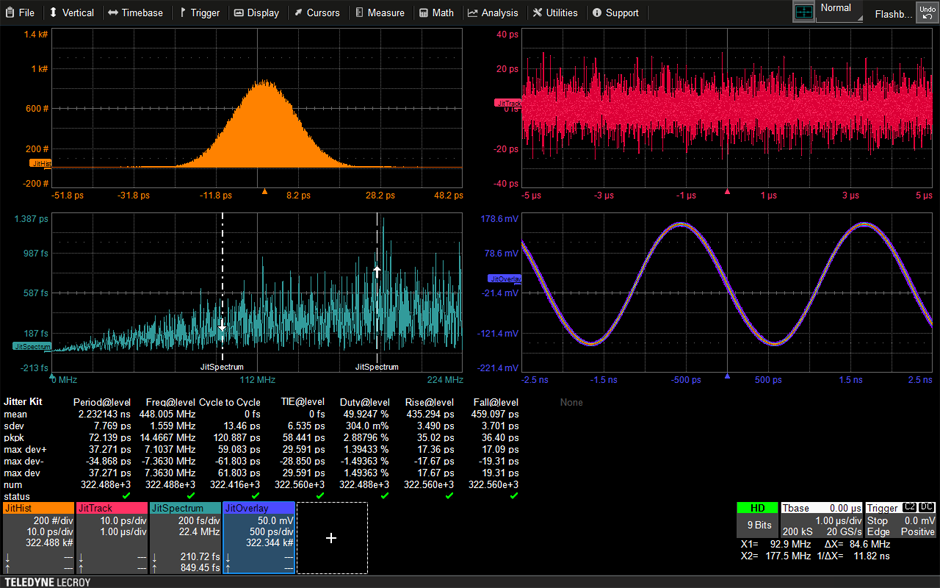Image resolution: width=940 pixels, height=588 pixels.
Task: Select the JitSpectrum descriptor box
Action: click(185, 538)
